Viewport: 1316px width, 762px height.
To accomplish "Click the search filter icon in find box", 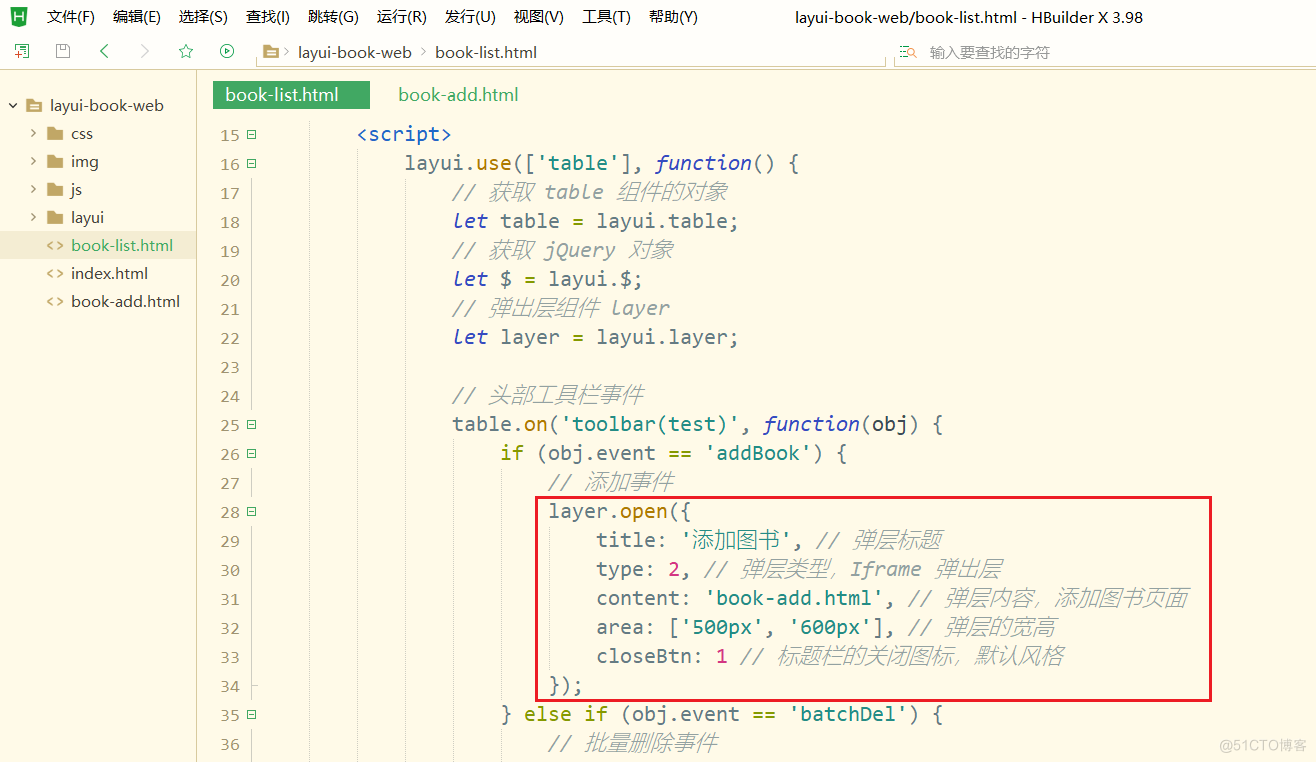I will coord(908,52).
